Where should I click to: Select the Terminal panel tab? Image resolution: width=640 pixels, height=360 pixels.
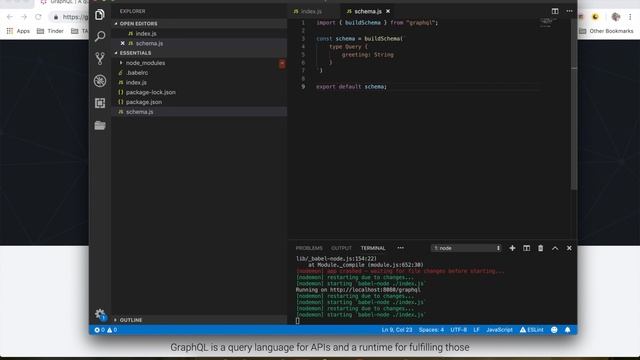[x=373, y=248]
